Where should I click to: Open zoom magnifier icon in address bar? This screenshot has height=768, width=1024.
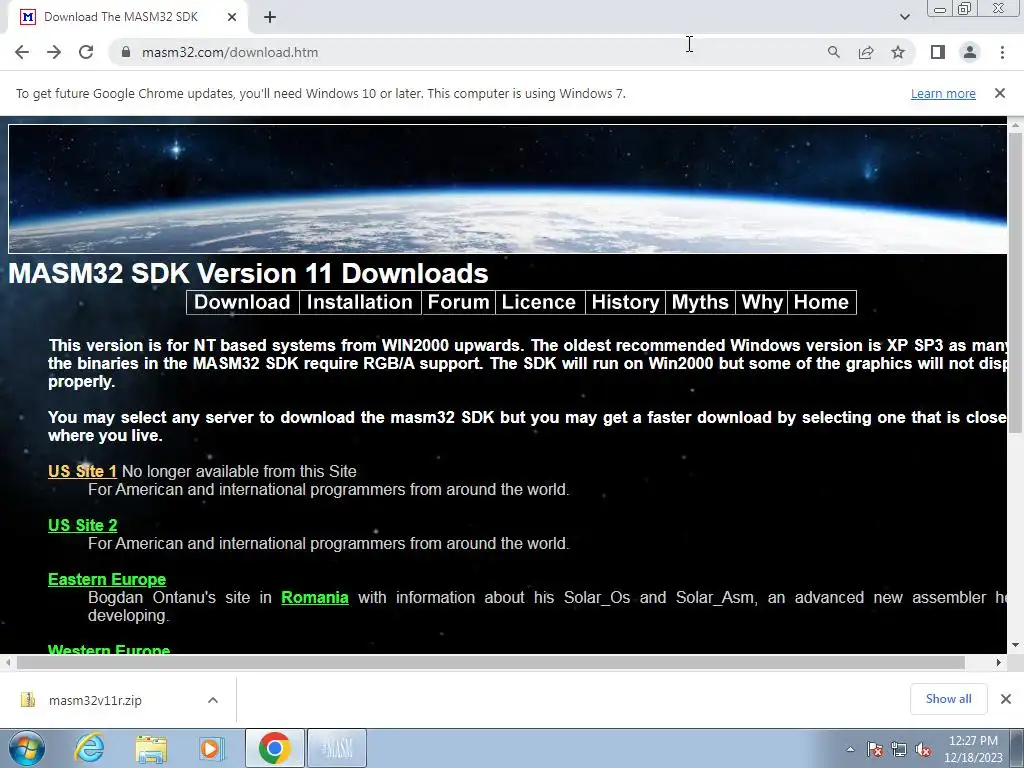click(x=833, y=52)
